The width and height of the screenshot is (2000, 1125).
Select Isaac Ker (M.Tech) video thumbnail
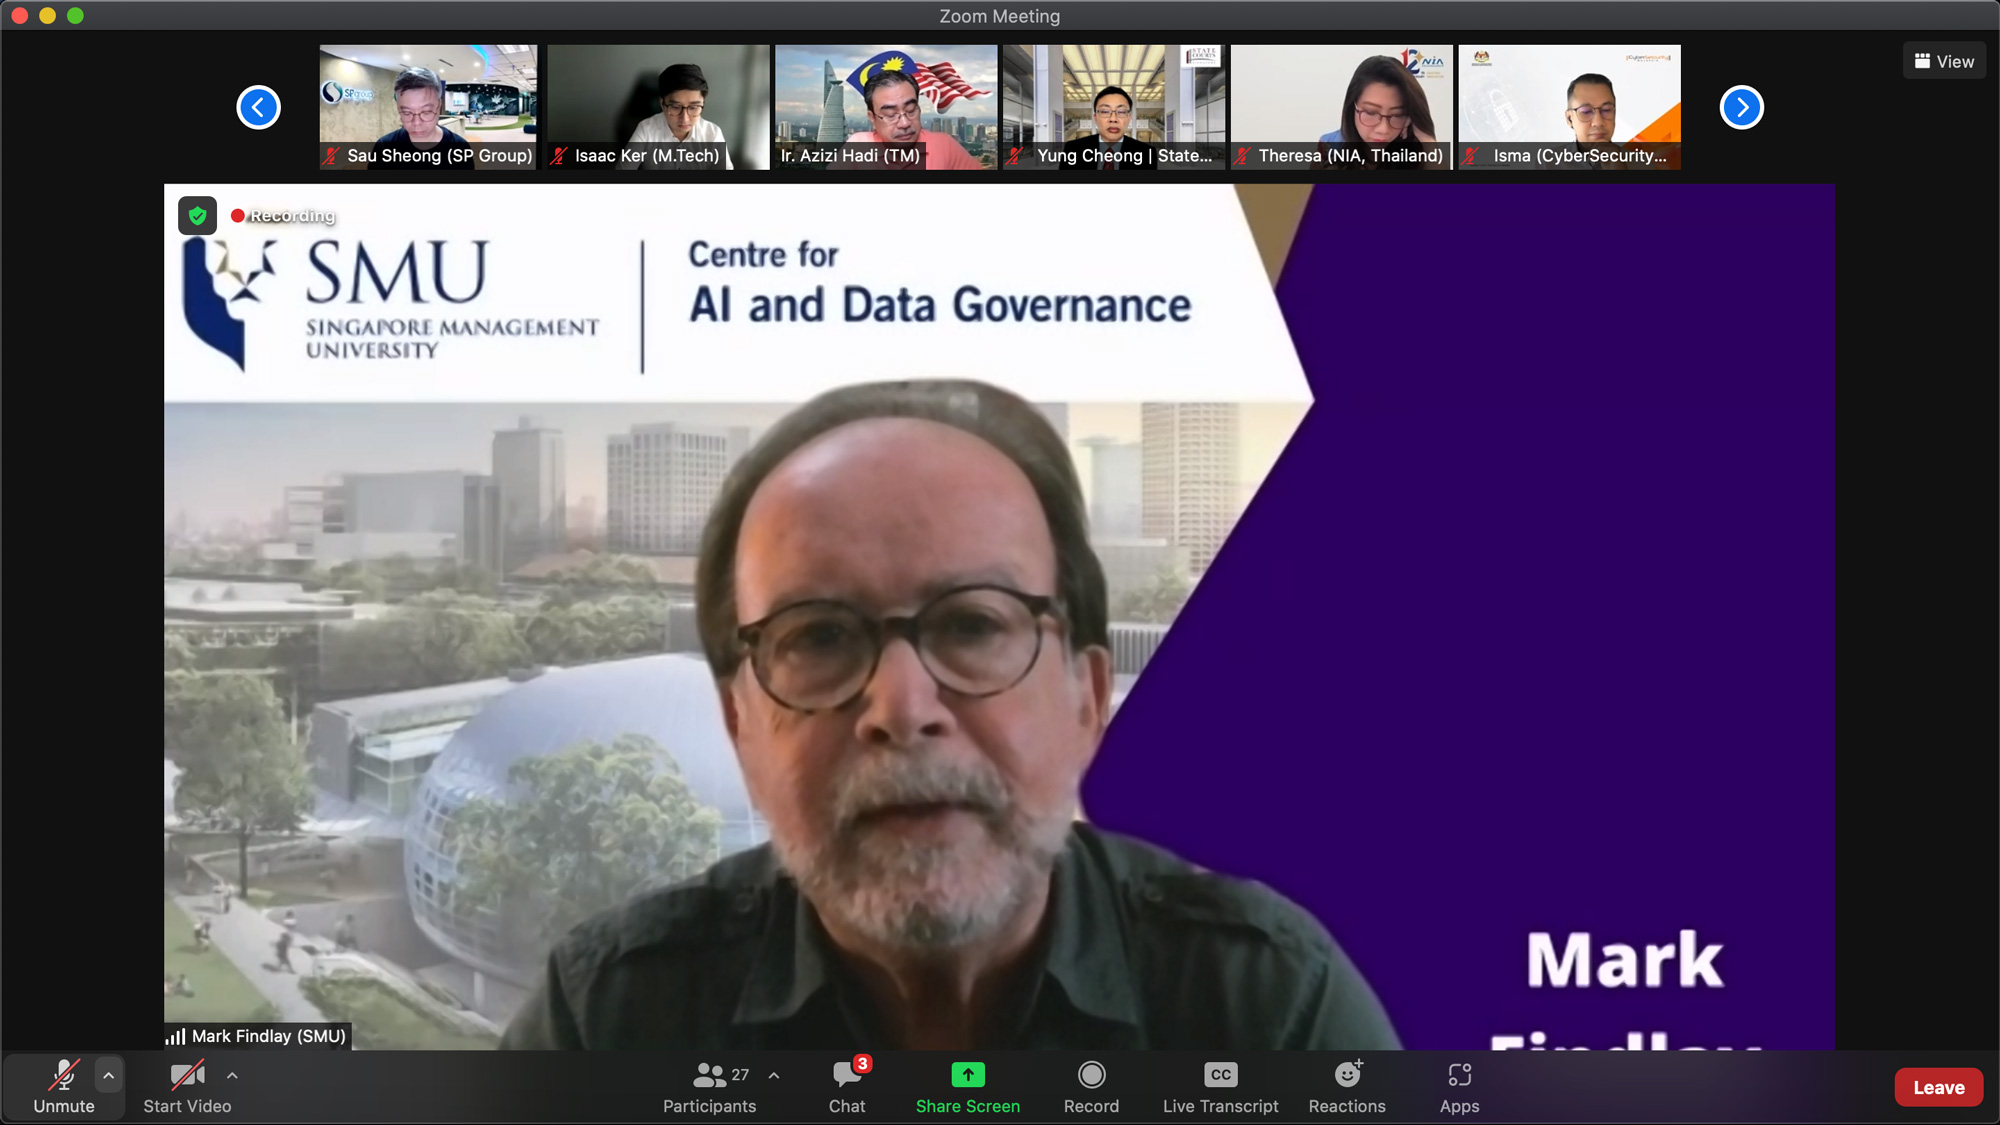(x=658, y=107)
